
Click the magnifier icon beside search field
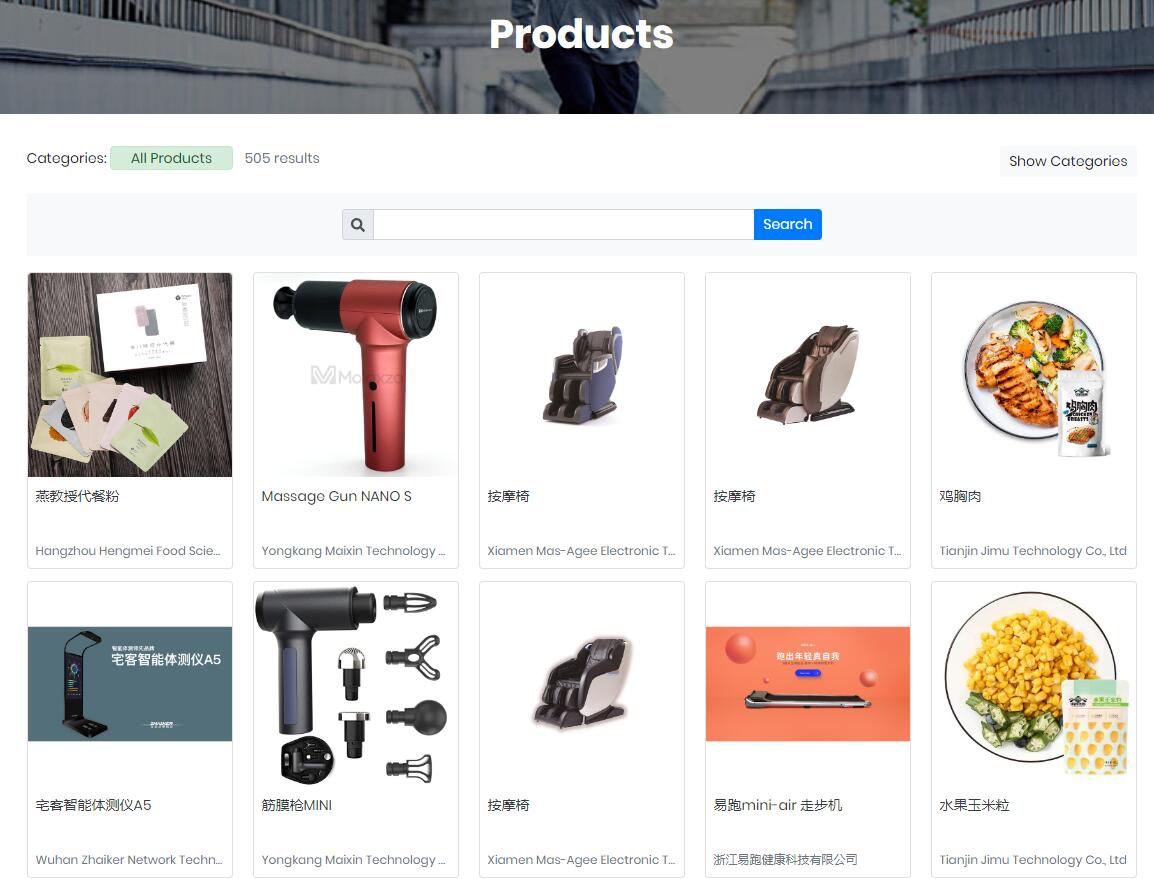coord(358,225)
